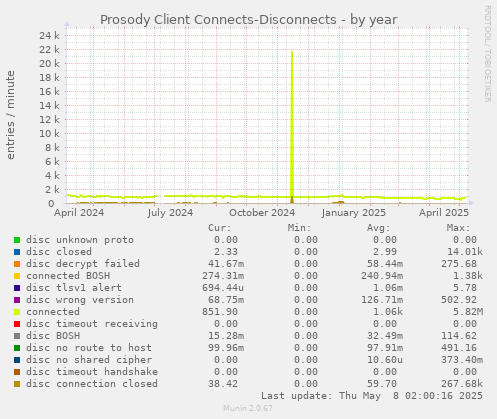Click the '22 k' y-axis tick label
Screen dimensions: 497x419
(x=49, y=49)
